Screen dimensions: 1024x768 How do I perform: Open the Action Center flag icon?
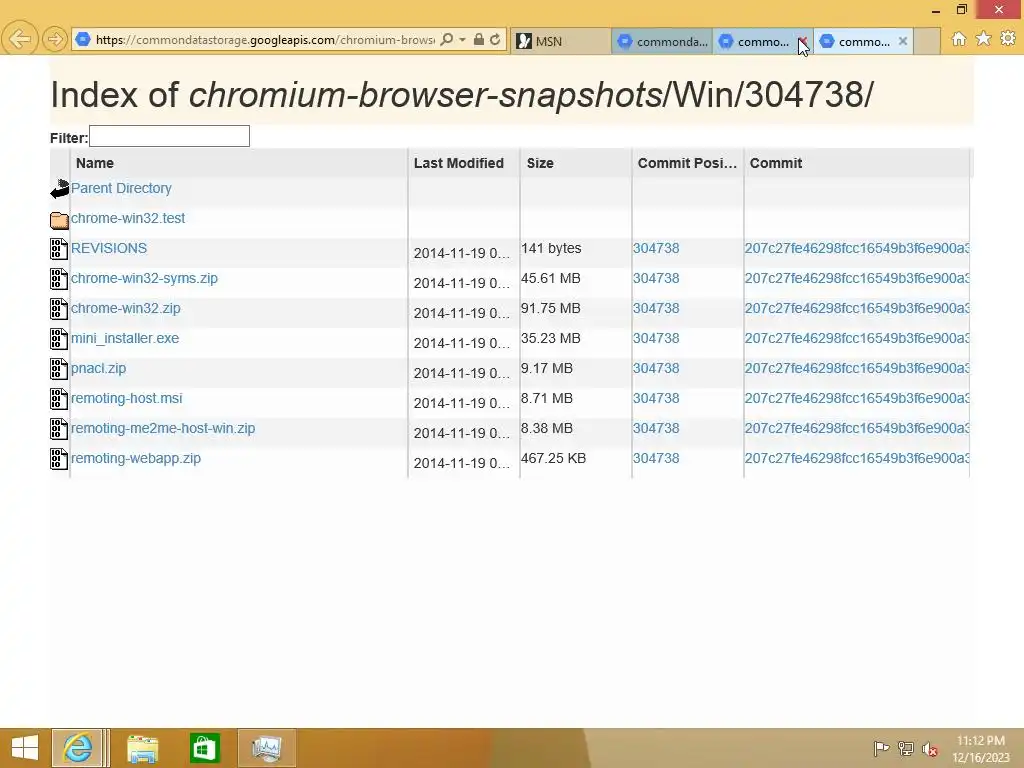coord(881,748)
